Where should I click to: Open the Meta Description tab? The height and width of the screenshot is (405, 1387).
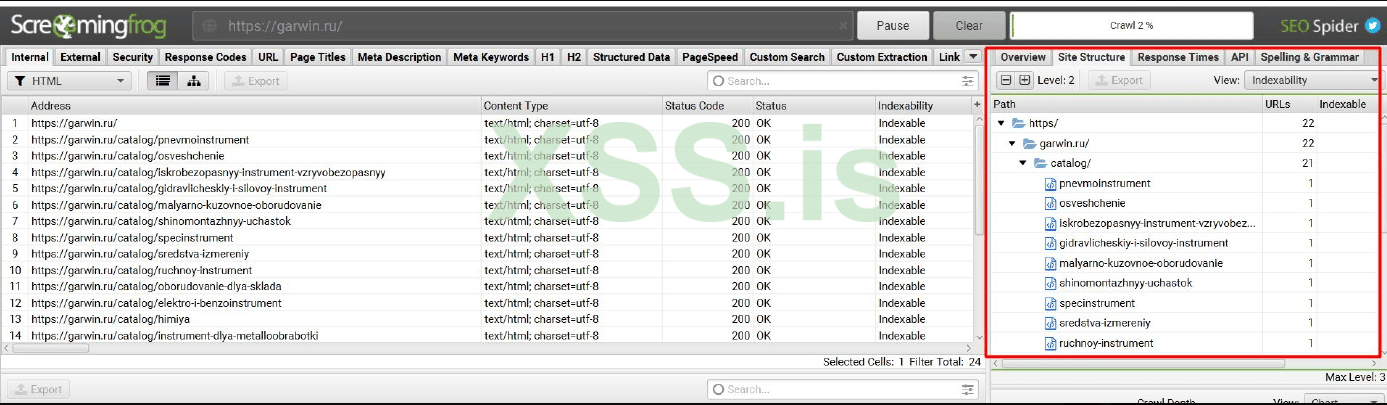click(399, 57)
